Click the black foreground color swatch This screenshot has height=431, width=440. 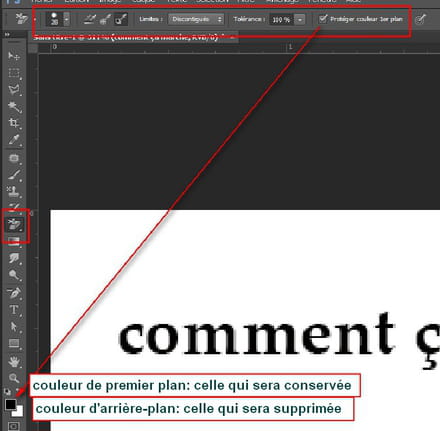[11, 405]
